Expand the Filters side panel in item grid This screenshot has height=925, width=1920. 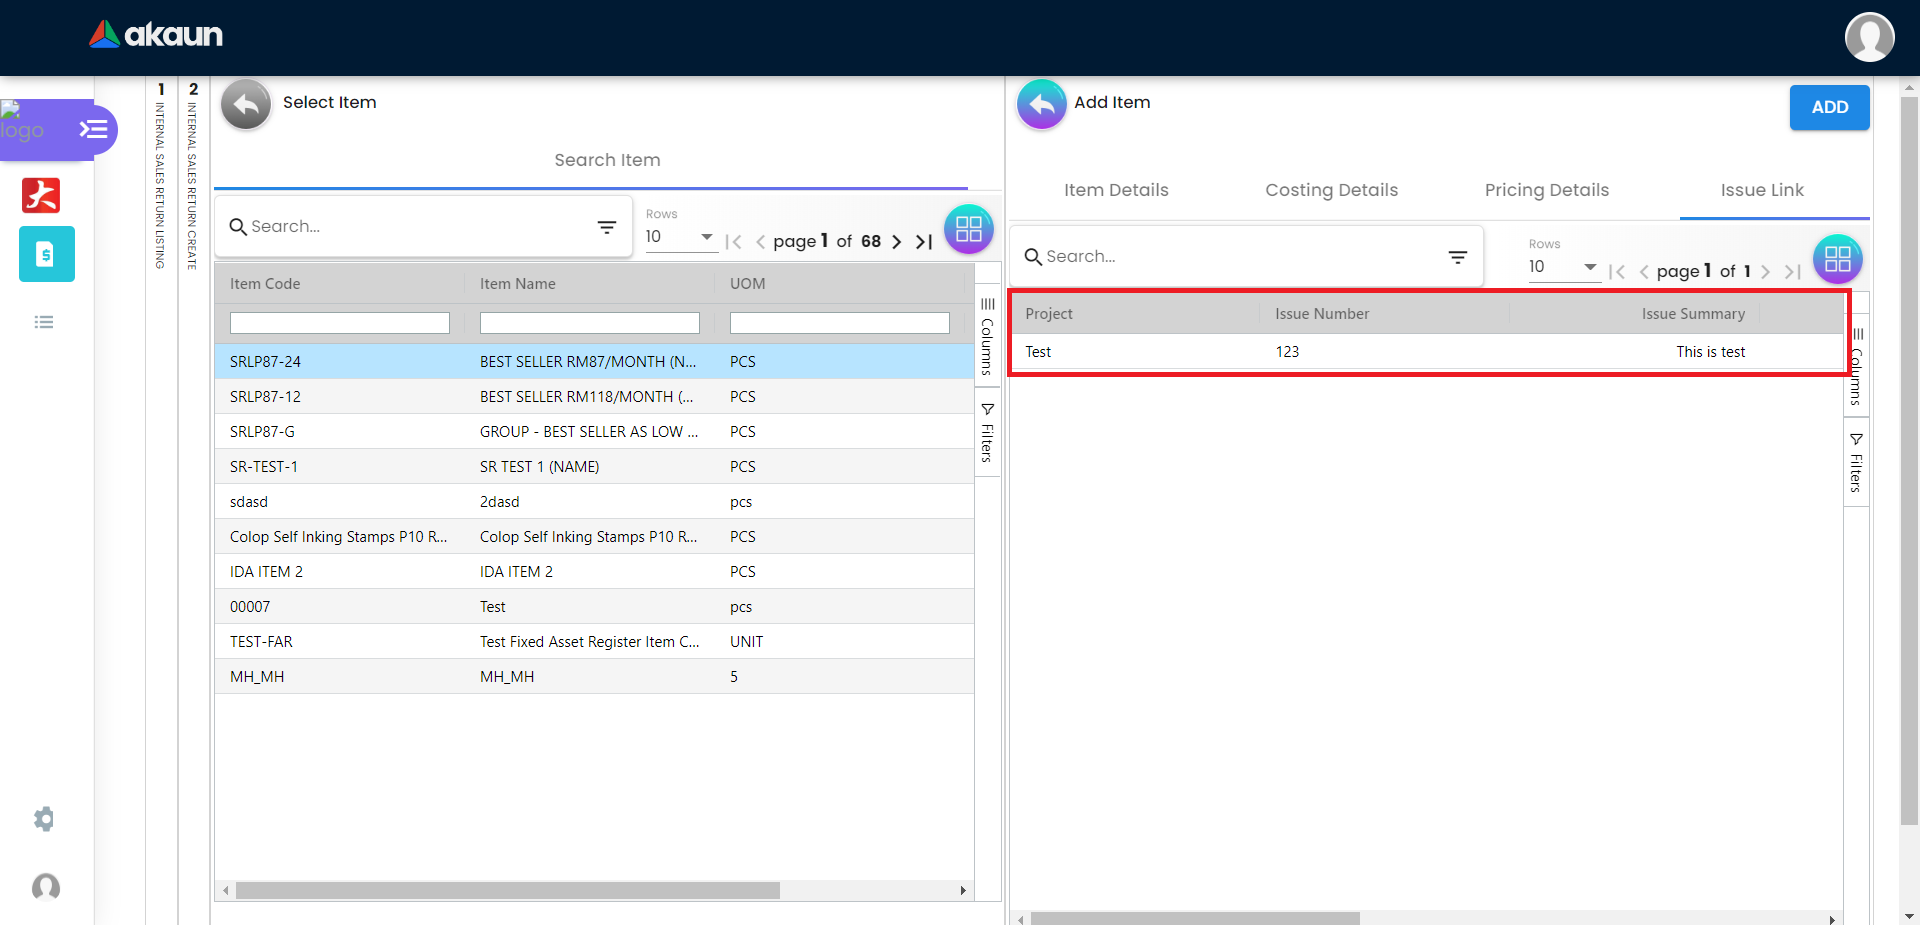tap(987, 433)
